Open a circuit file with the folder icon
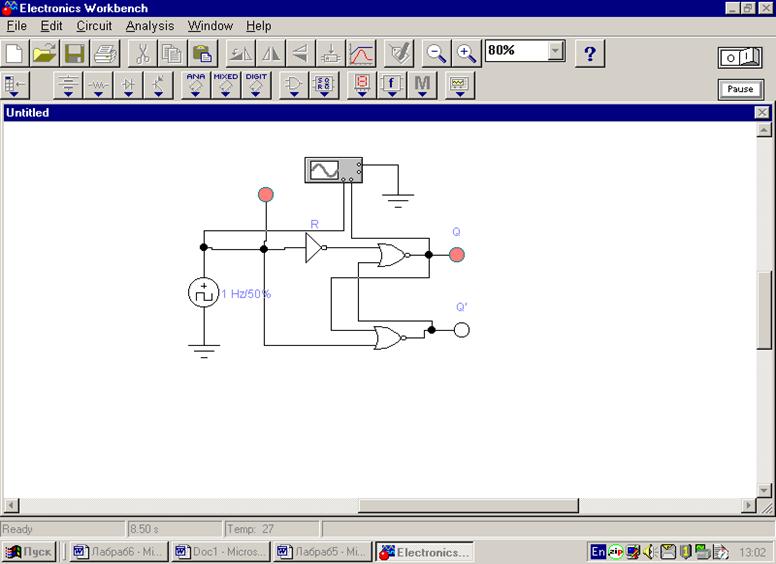 pyautogui.click(x=44, y=53)
